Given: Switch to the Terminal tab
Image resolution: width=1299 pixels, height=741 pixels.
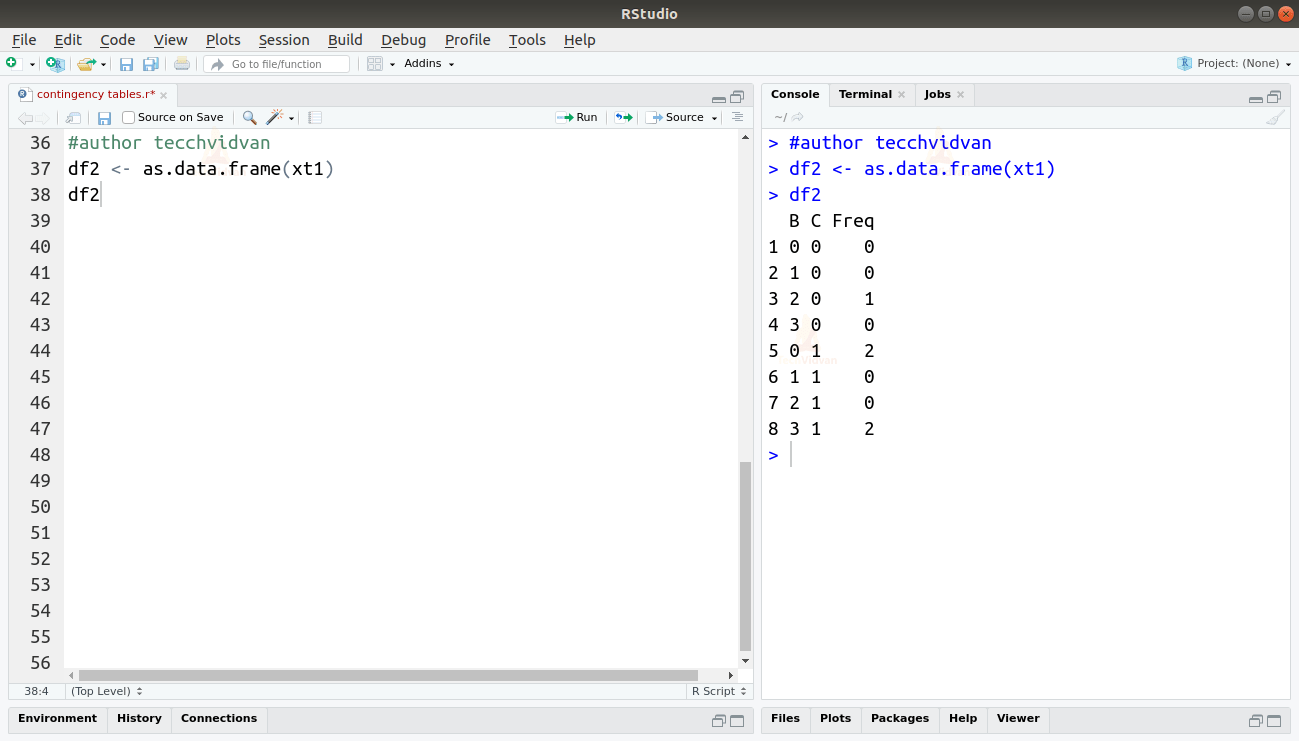Looking at the screenshot, I should (866, 94).
